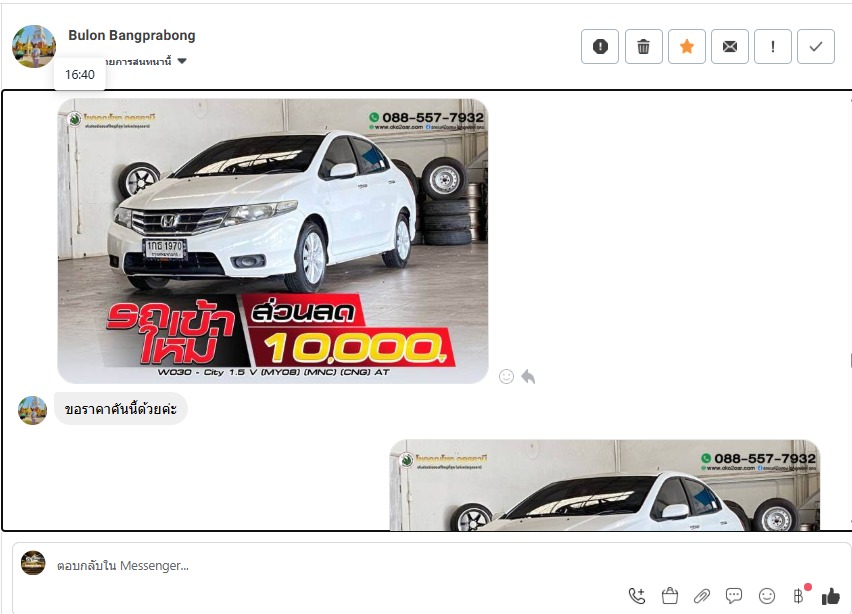Start a call with phone plus icon
The width and height of the screenshot is (852, 614).
pos(637,596)
